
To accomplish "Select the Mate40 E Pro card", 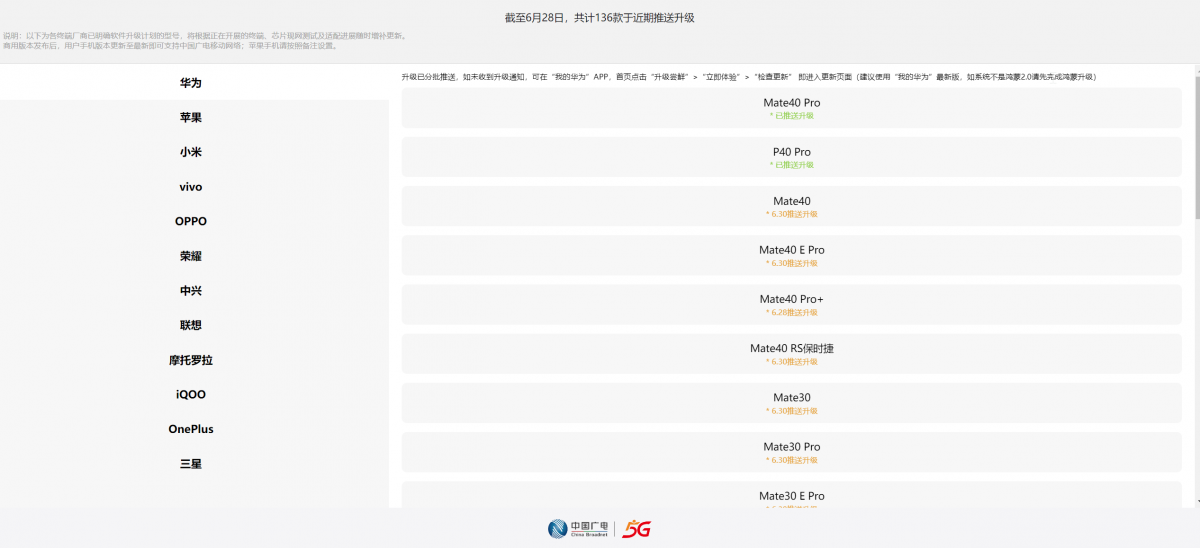I will click(x=791, y=255).
